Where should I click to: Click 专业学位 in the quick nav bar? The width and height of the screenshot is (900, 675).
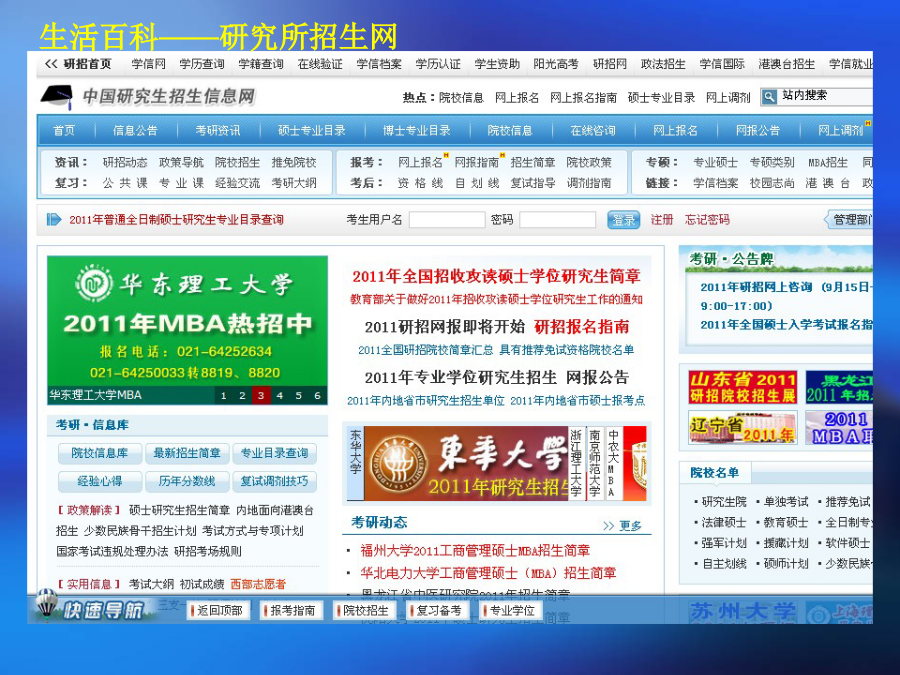[x=510, y=611]
